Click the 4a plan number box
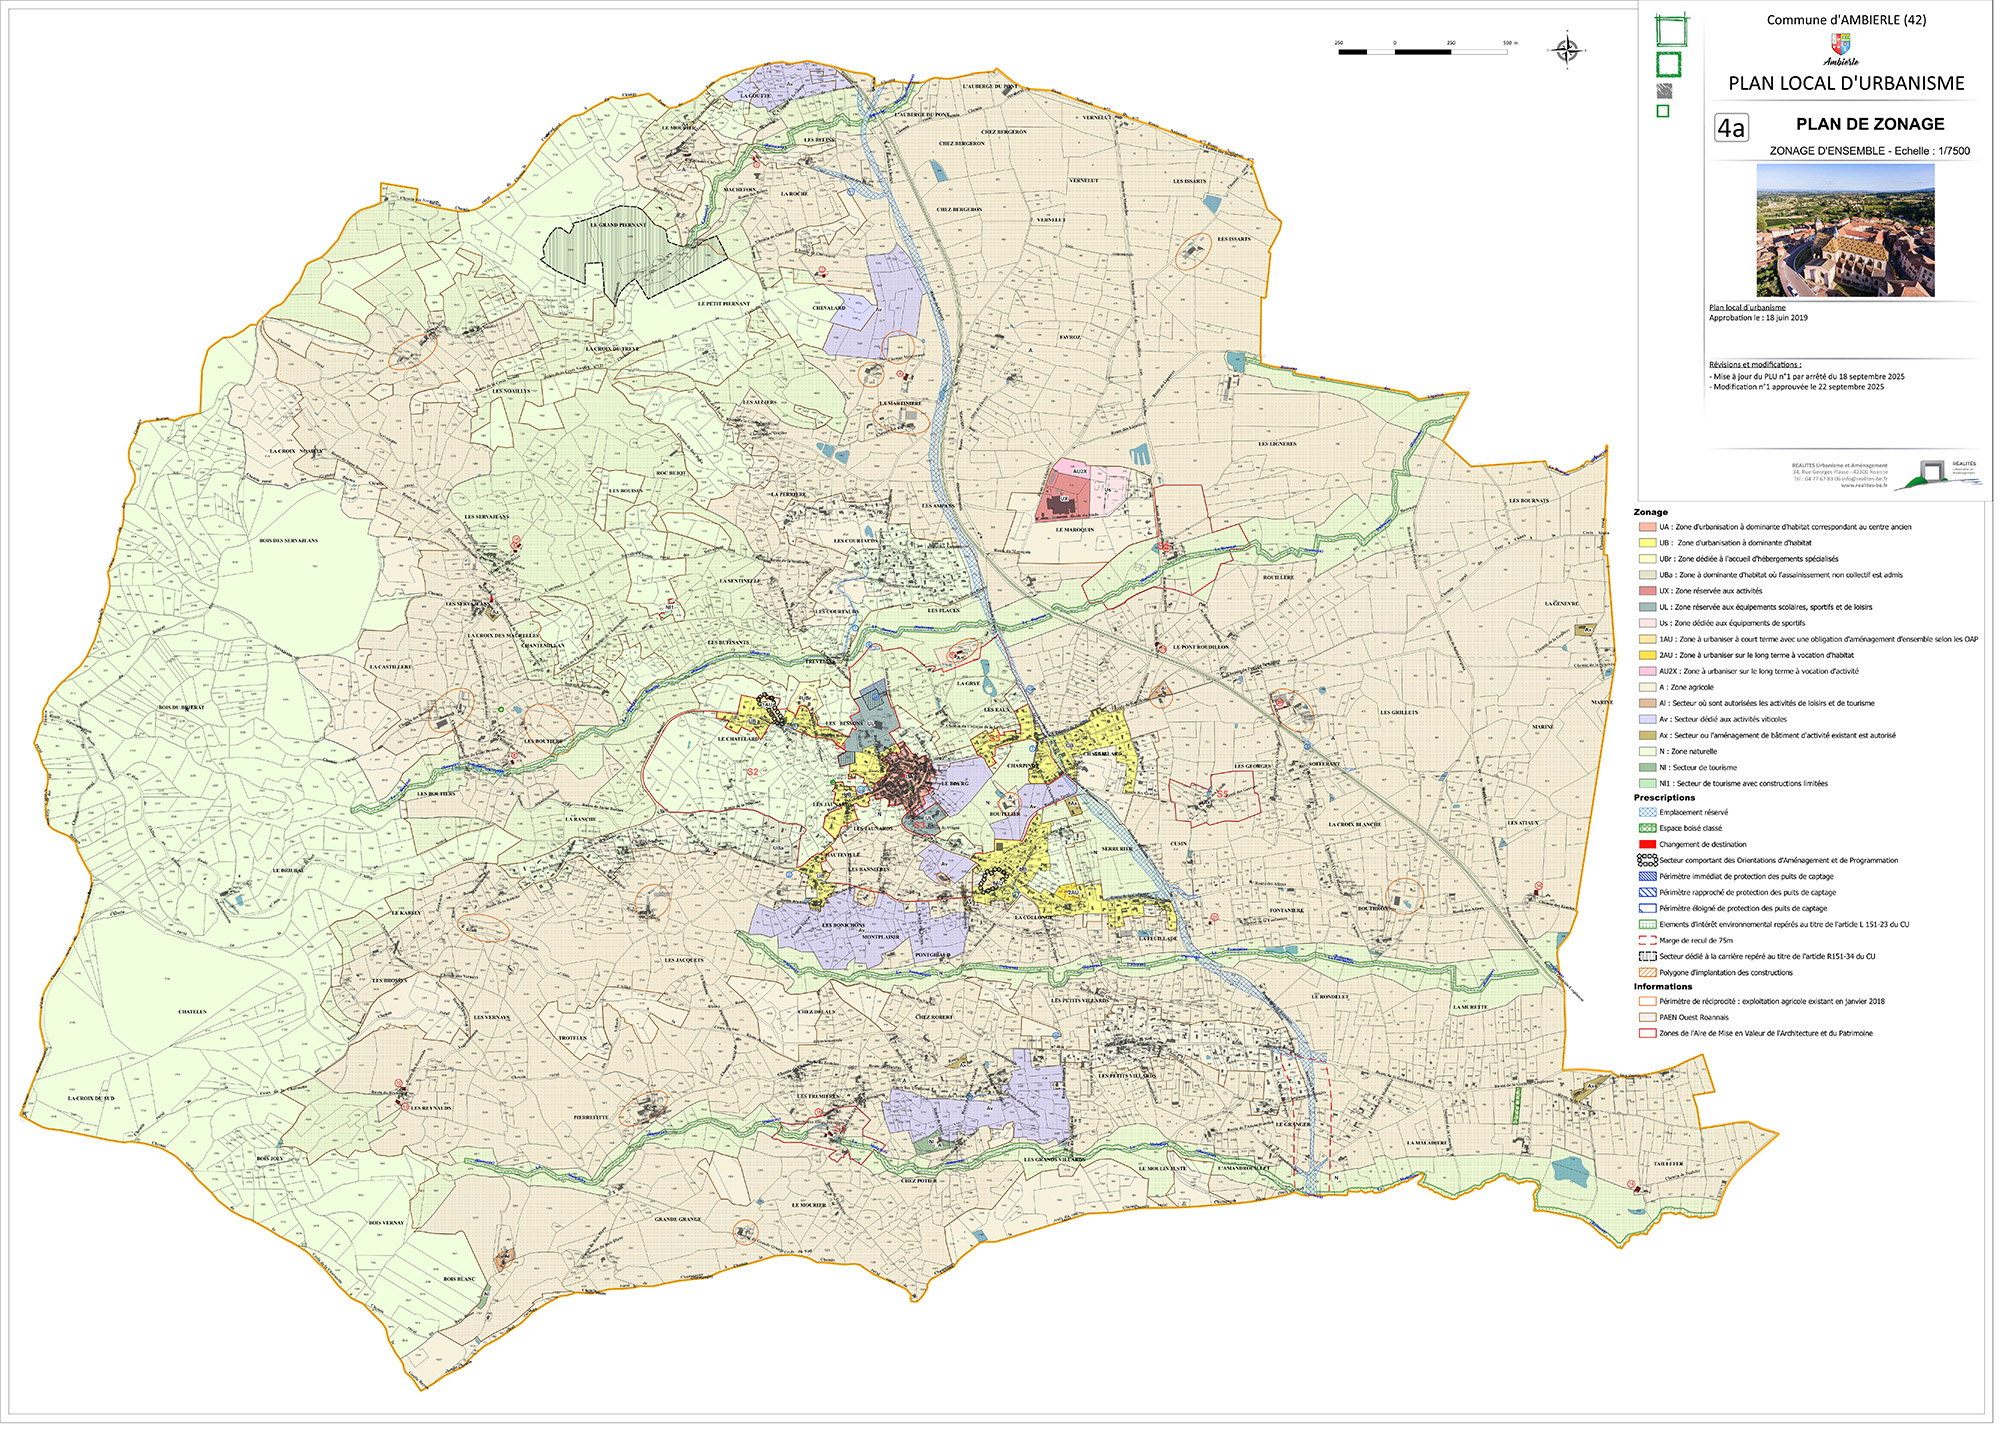 click(1731, 128)
